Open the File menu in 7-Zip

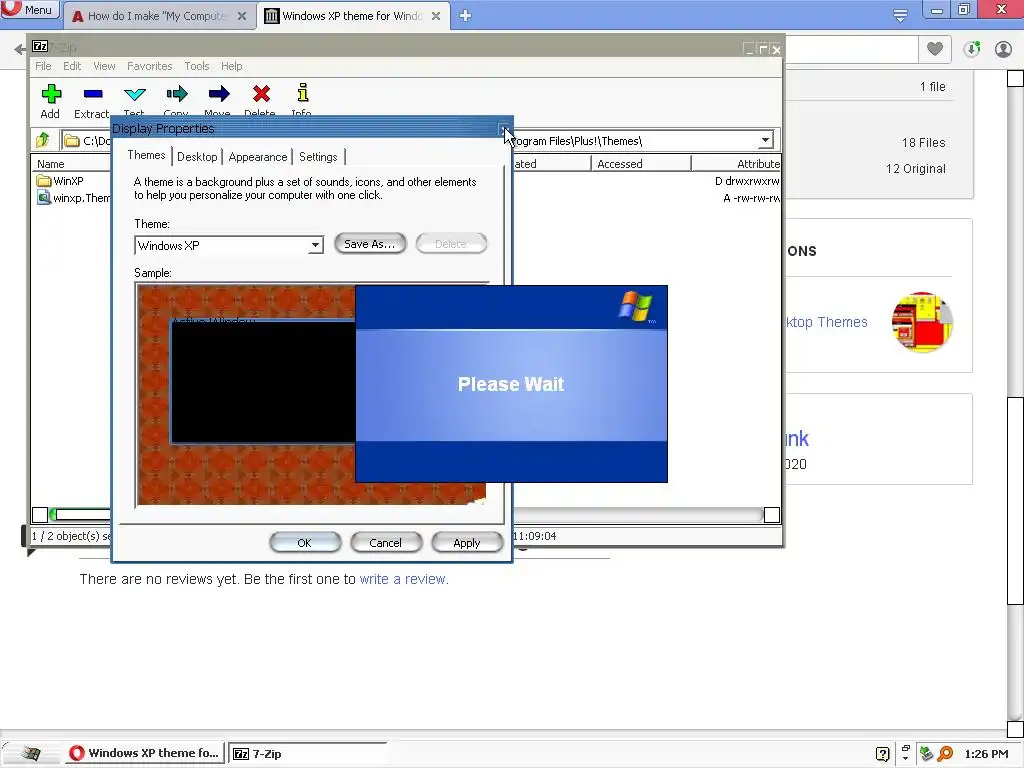coord(43,66)
